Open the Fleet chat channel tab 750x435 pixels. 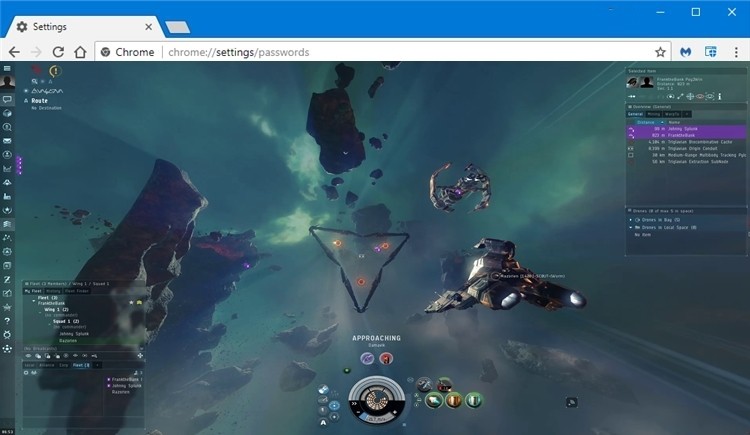[x=81, y=365]
